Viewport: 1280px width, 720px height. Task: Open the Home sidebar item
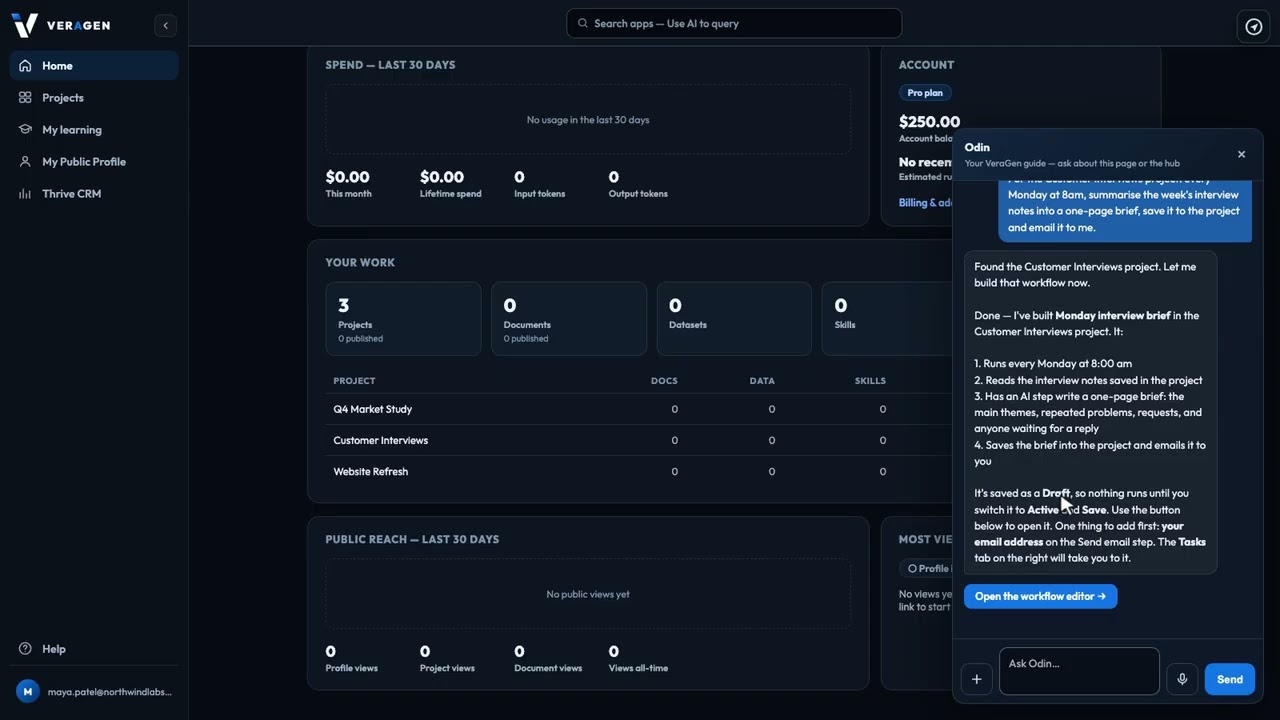94,66
